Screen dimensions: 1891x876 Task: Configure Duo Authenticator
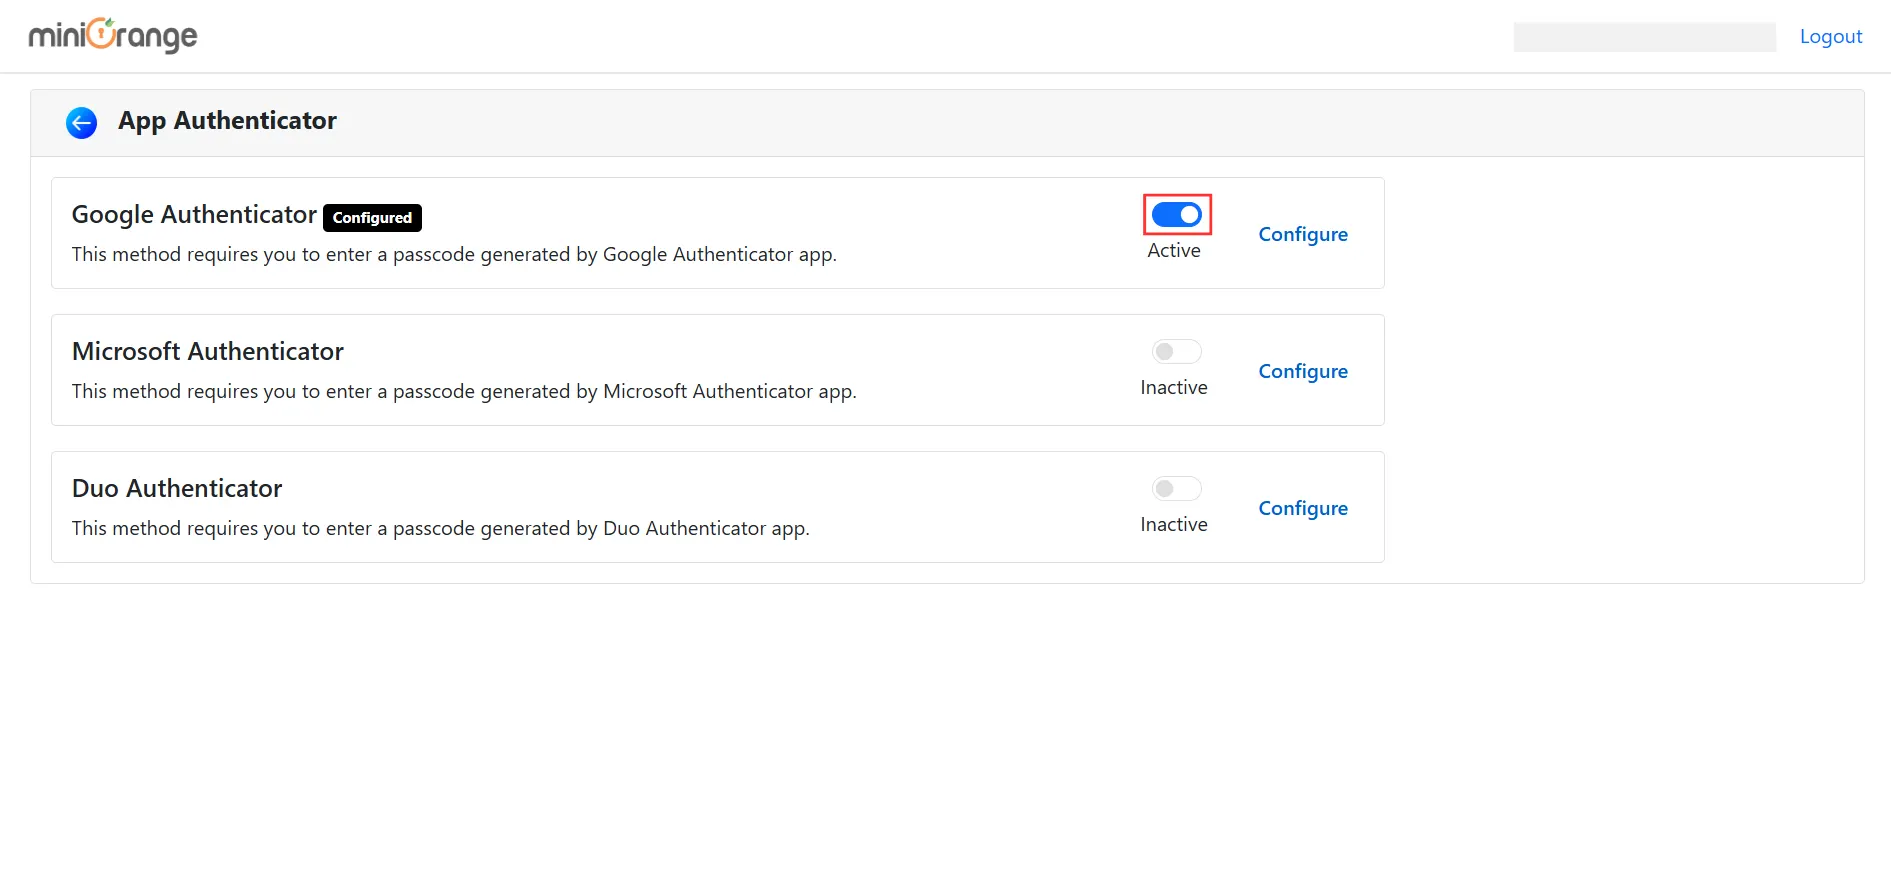1303,508
